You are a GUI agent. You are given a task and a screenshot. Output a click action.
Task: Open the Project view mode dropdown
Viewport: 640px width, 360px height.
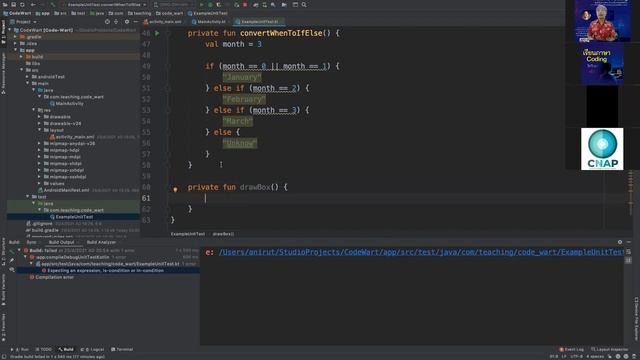[23, 22]
